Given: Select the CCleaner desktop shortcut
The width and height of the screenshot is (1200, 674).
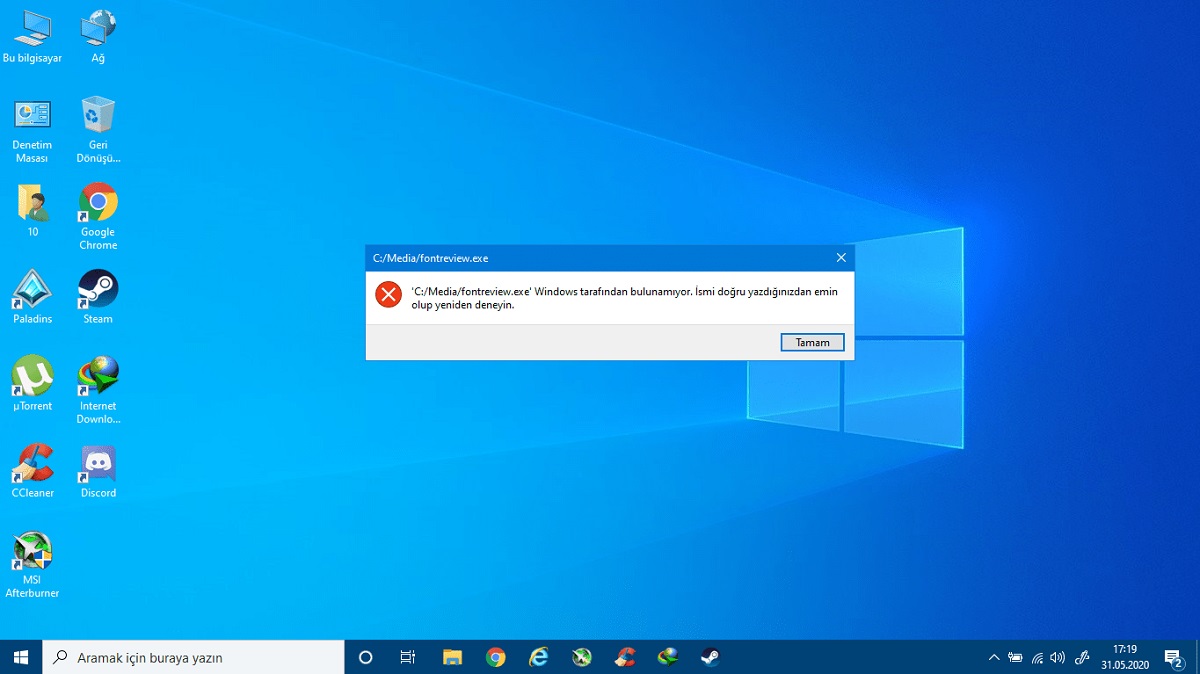Looking at the screenshot, I should 32,471.
